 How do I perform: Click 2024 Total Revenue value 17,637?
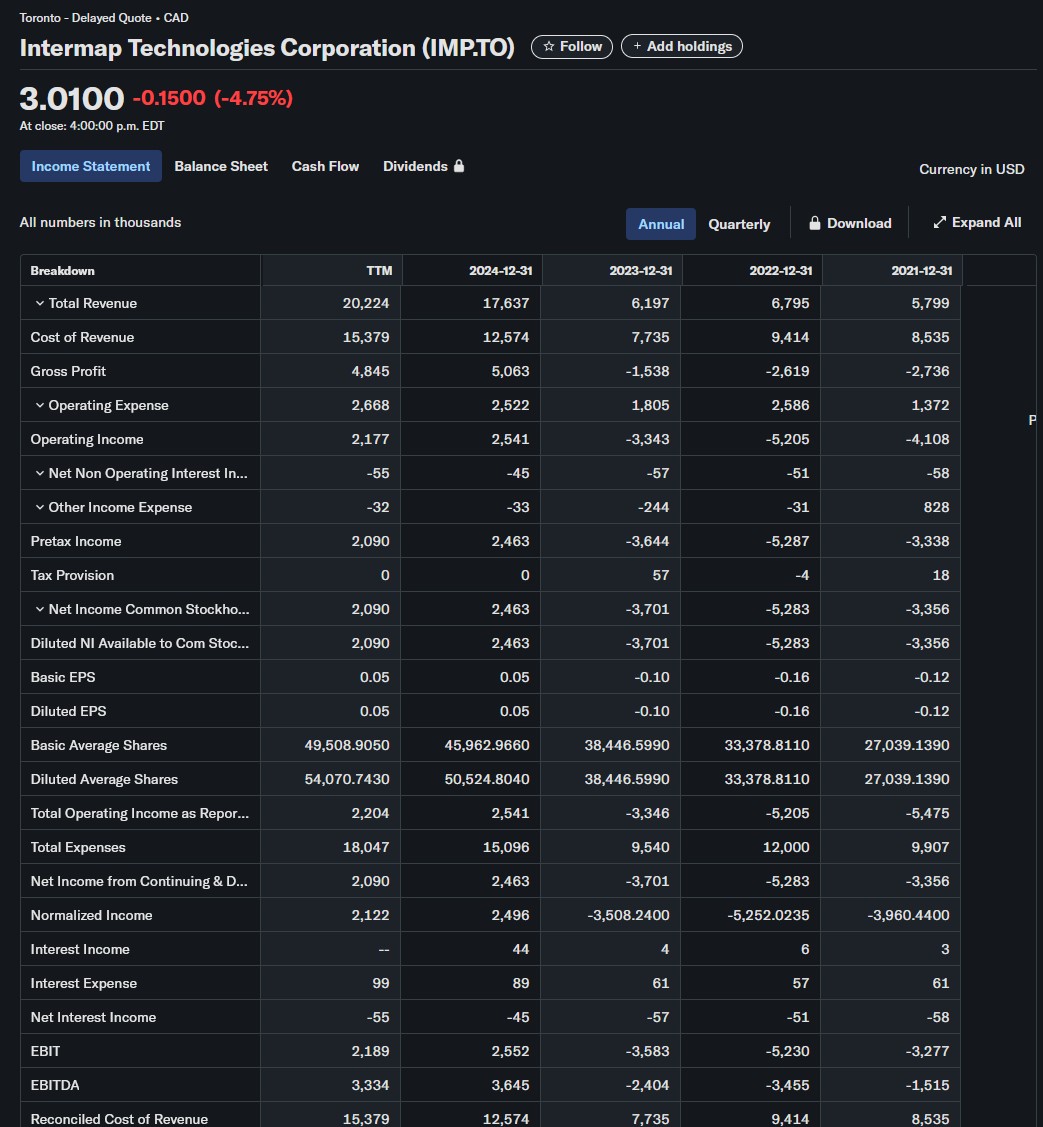click(506, 303)
